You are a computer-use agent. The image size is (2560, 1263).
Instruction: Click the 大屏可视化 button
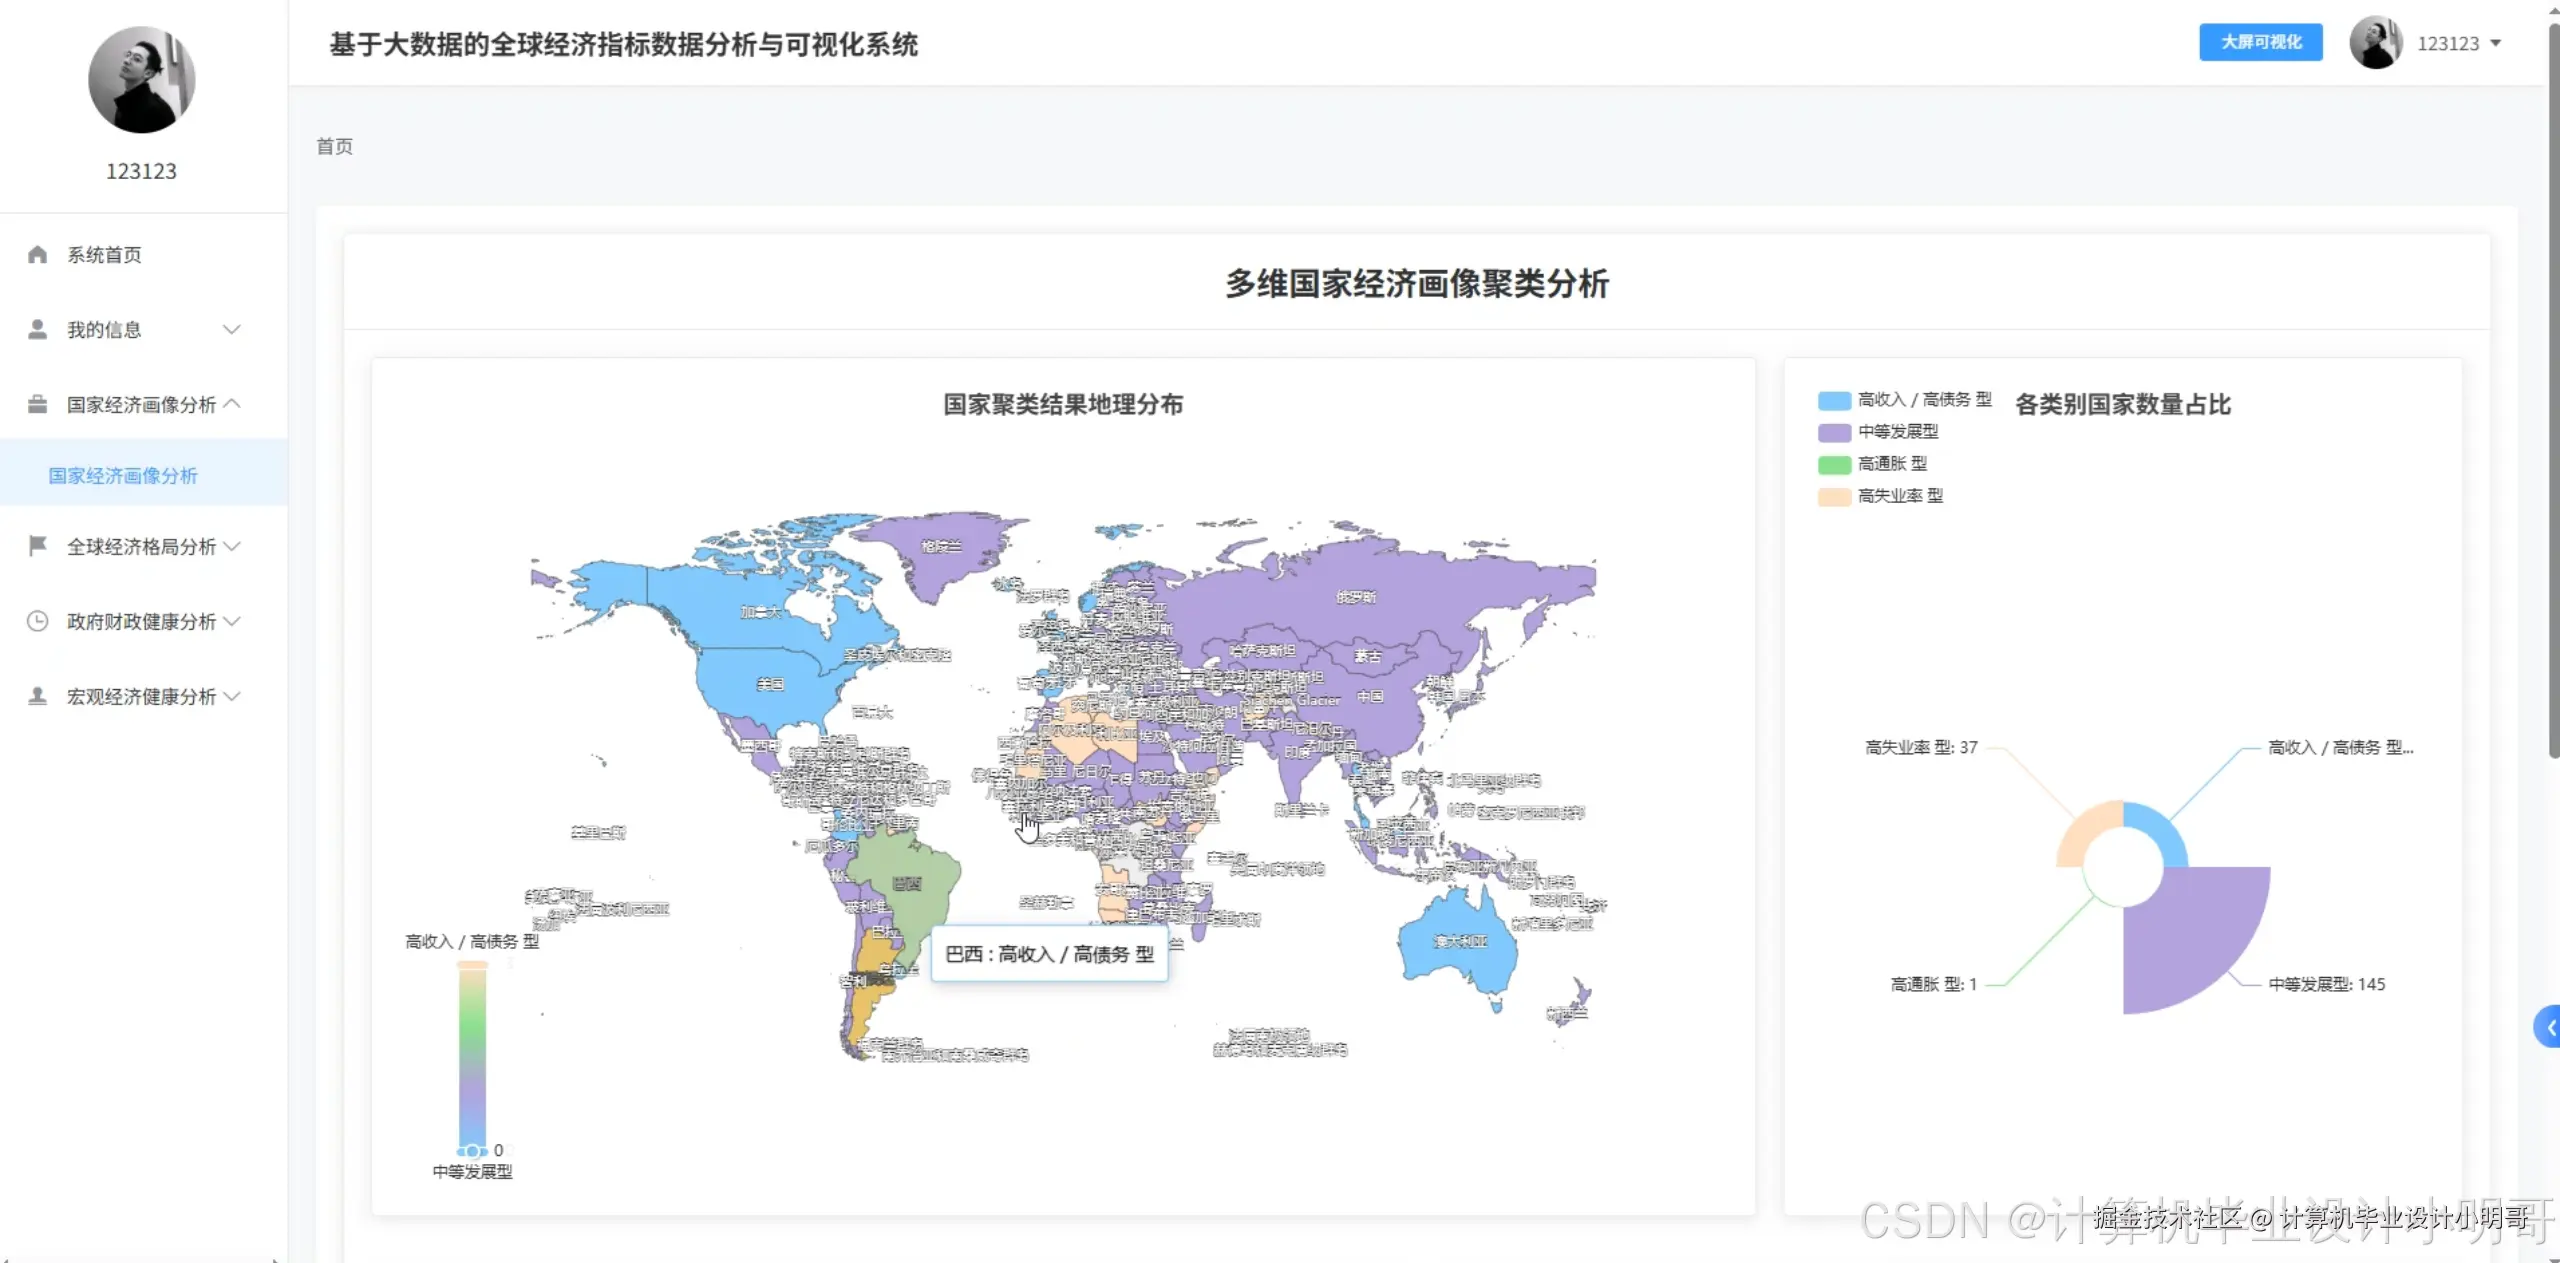pos(2260,42)
